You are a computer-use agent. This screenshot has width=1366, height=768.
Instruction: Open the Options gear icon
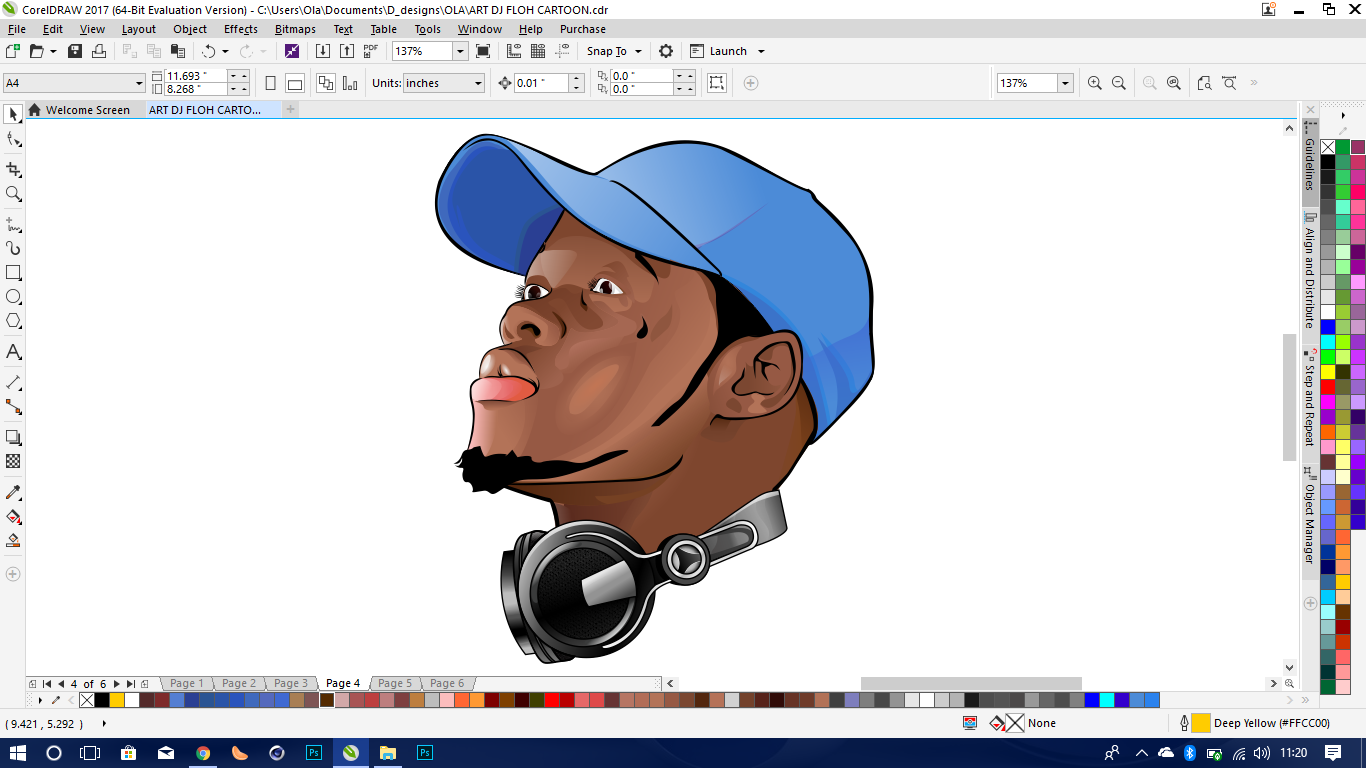coord(666,51)
